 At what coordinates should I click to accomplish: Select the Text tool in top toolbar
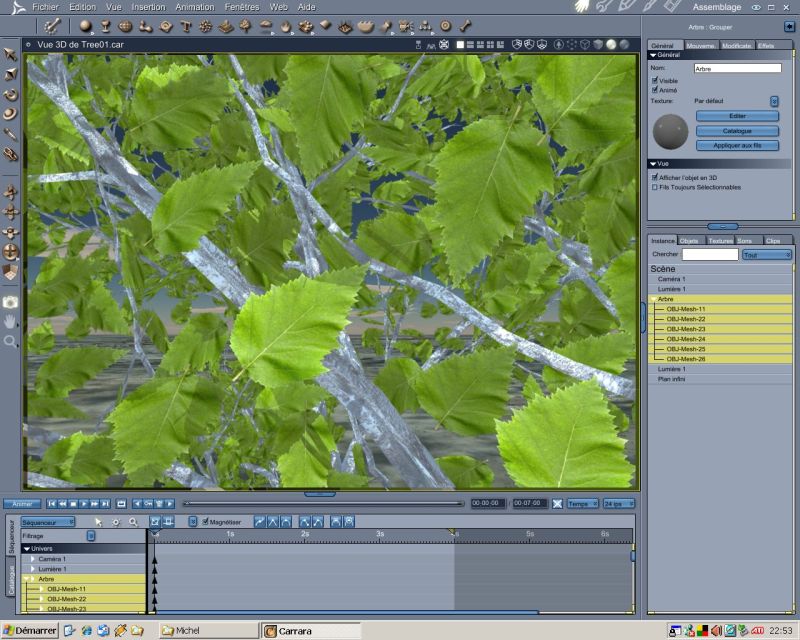[x=186, y=26]
